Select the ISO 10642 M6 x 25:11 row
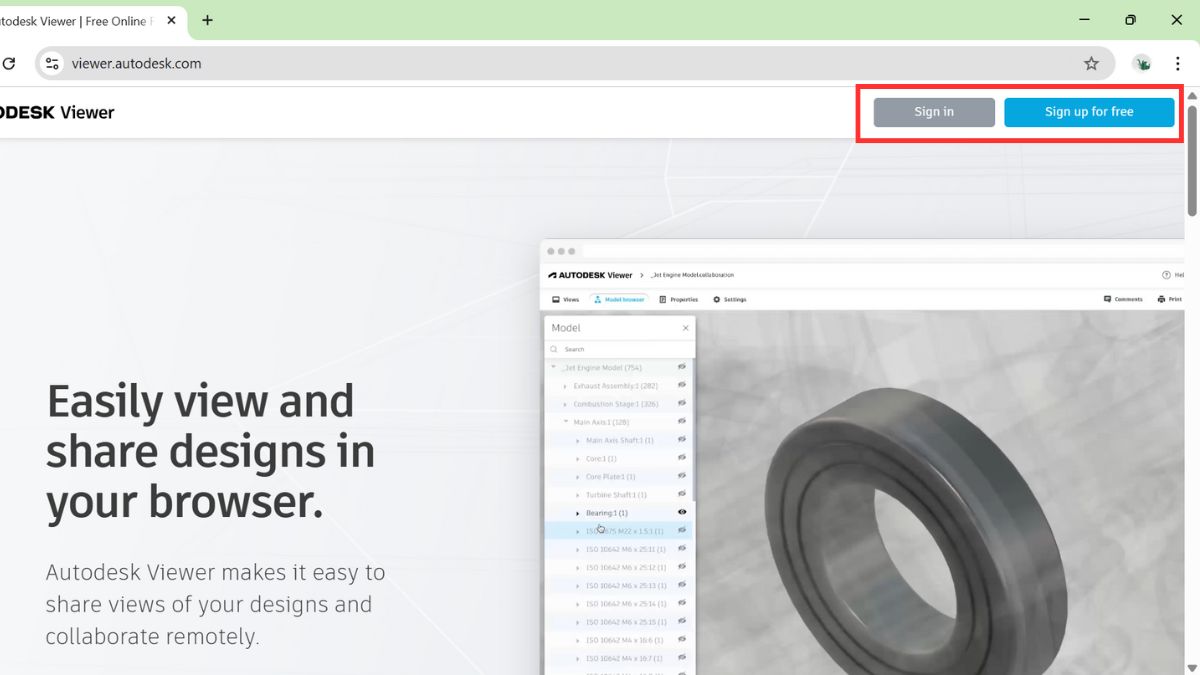The image size is (1200, 675). pos(619,549)
